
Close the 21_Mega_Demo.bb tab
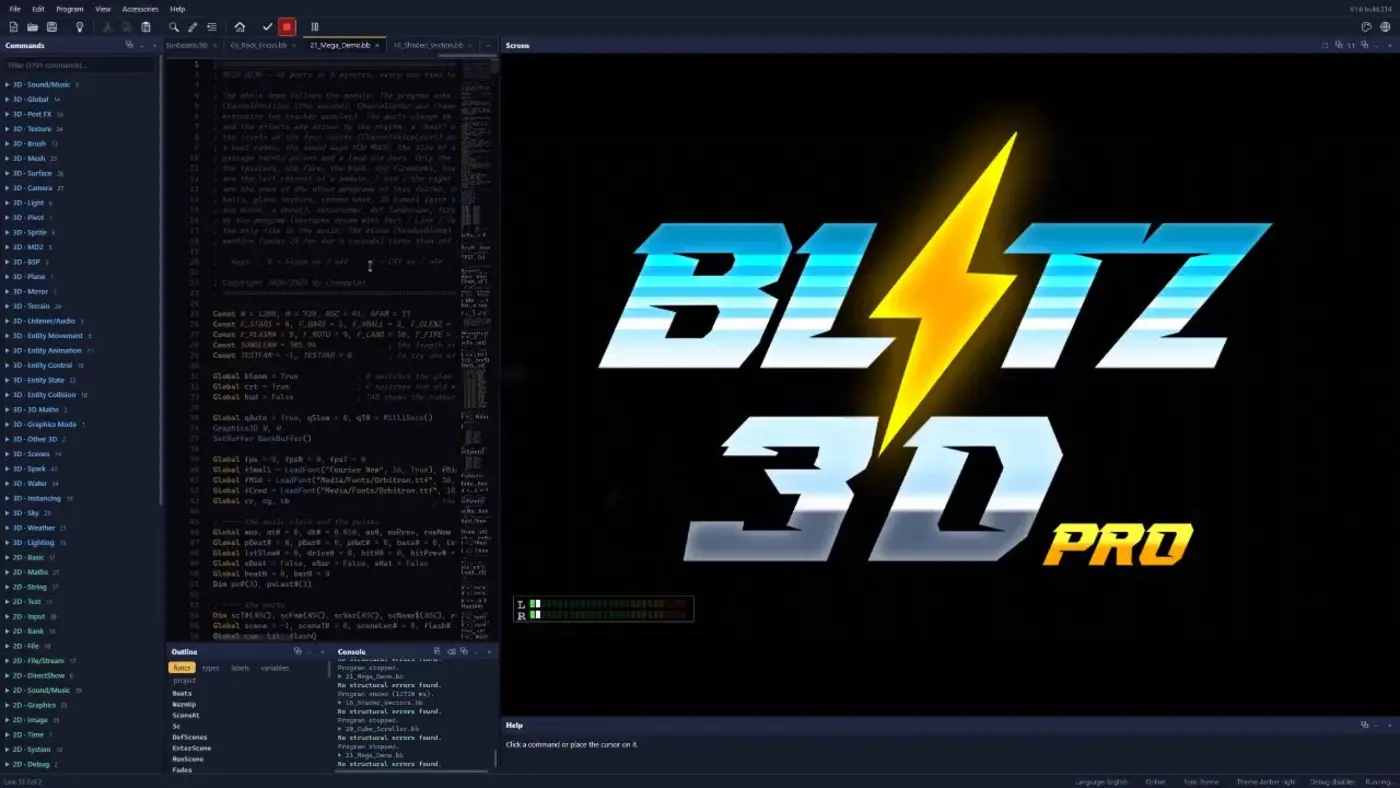[379, 45]
